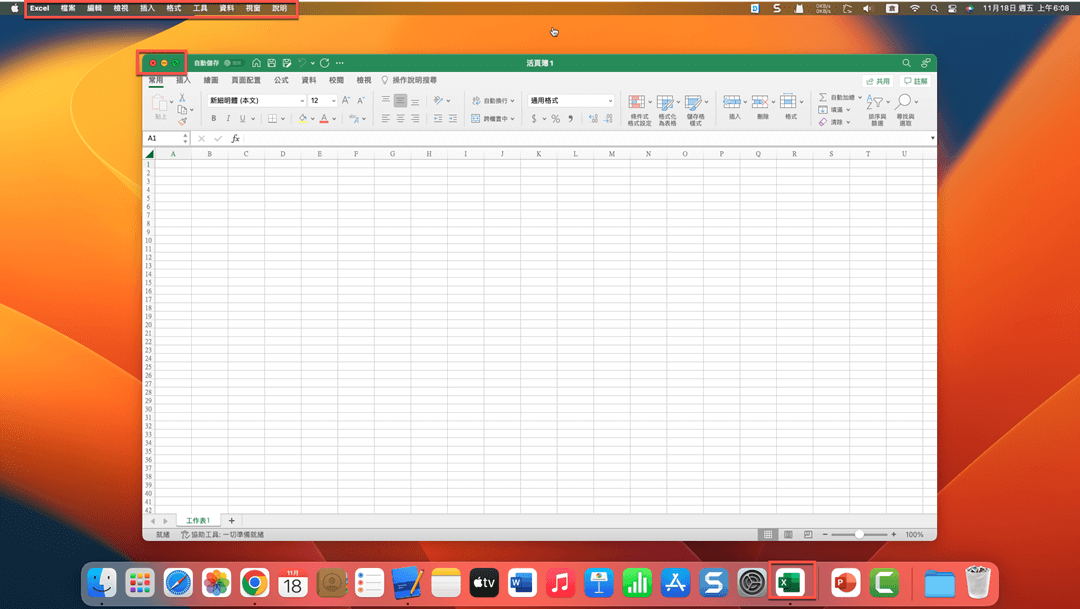Viewport: 1080px width, 609px height.
Task: Expand the formula bar chevron
Action: coord(932,138)
